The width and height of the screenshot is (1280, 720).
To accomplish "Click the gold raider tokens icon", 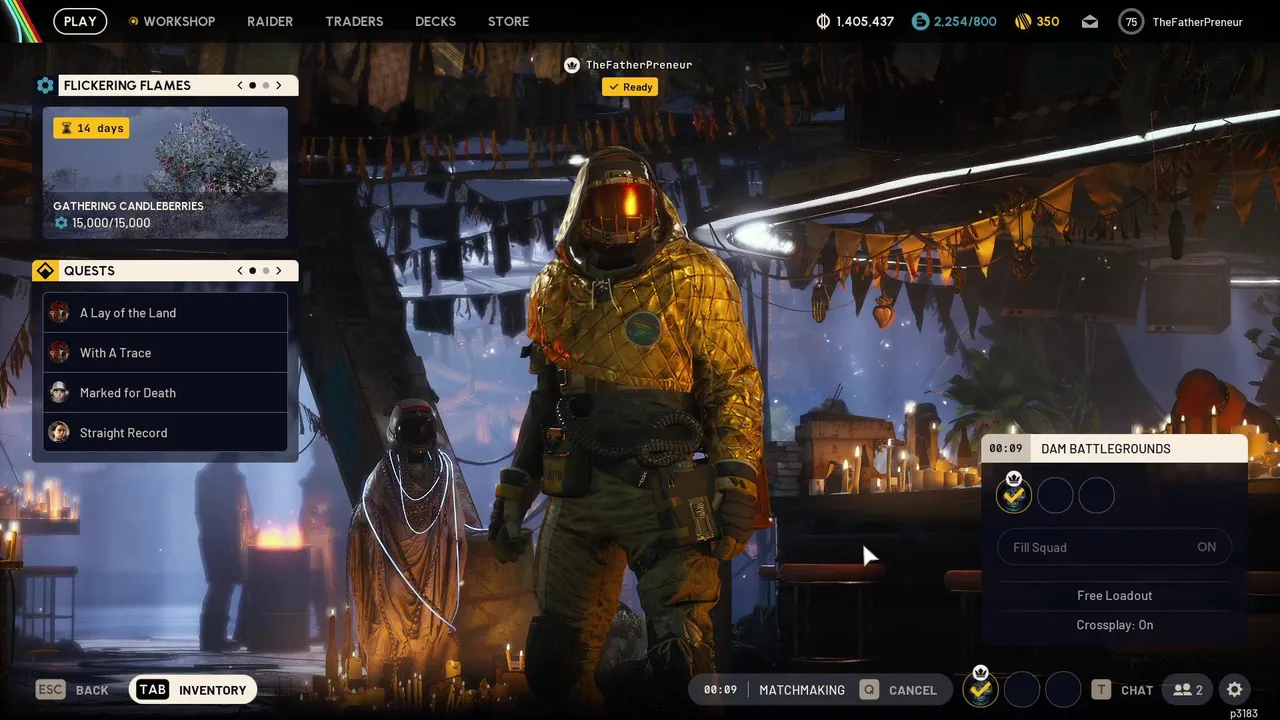I will click(x=1022, y=21).
